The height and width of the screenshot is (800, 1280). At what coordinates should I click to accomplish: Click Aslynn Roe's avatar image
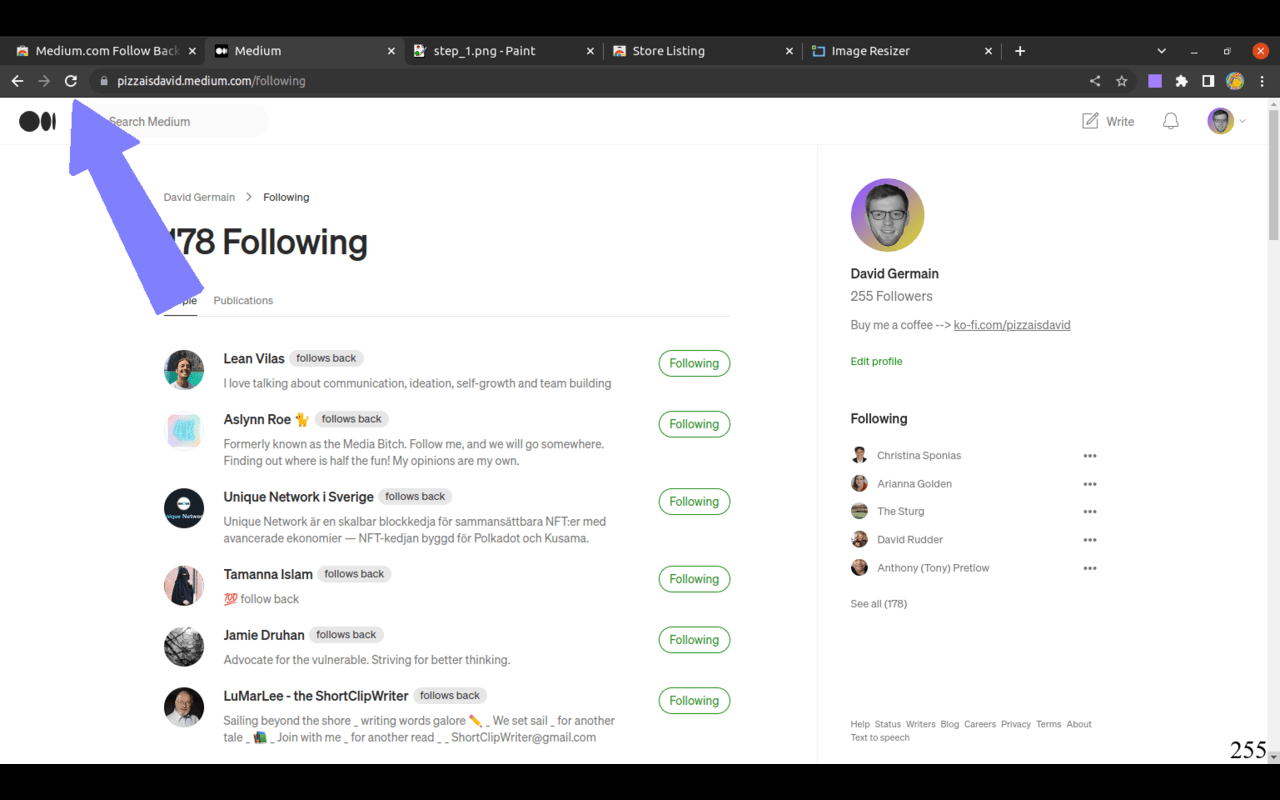coord(184,431)
